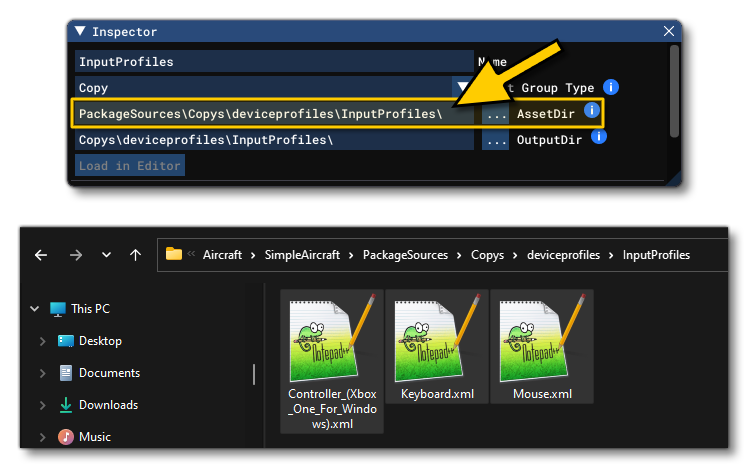Viewport: 748px width, 468px height.
Task: Edit the AssetDir path field
Action: 274,114
